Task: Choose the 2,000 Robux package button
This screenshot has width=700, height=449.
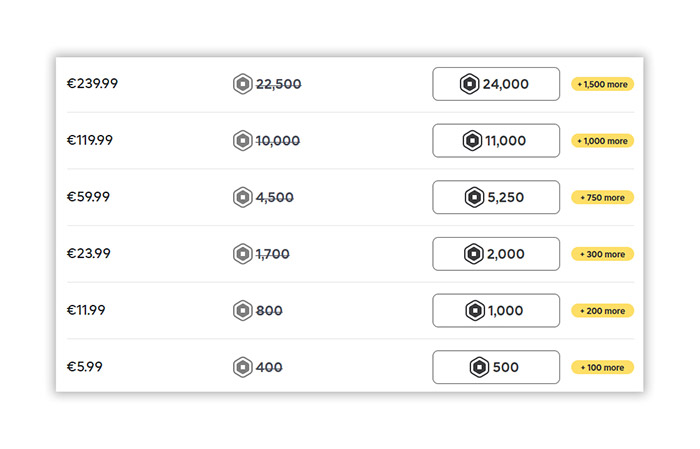Action: [x=496, y=254]
